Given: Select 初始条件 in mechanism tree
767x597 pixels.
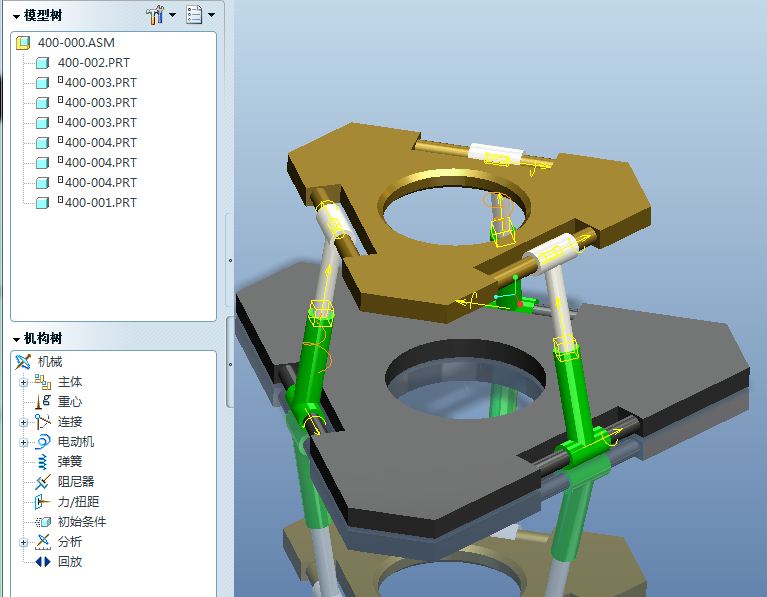Looking at the screenshot, I should pyautogui.click(x=82, y=522).
